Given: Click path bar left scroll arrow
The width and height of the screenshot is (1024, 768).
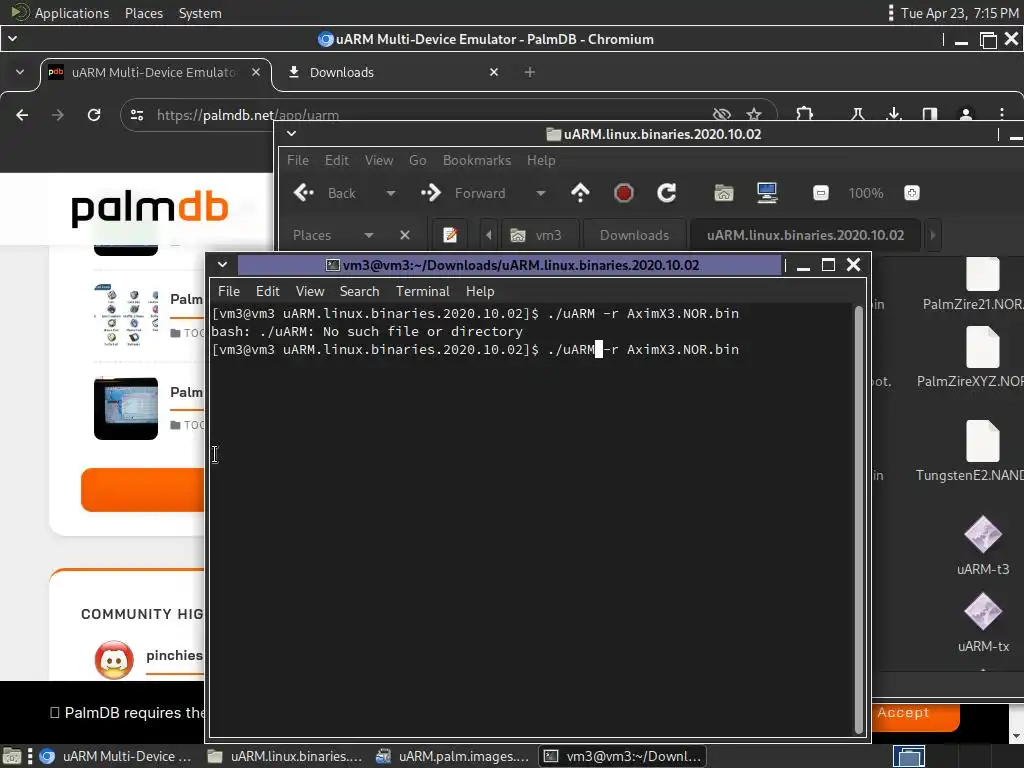Looking at the screenshot, I should coord(488,235).
